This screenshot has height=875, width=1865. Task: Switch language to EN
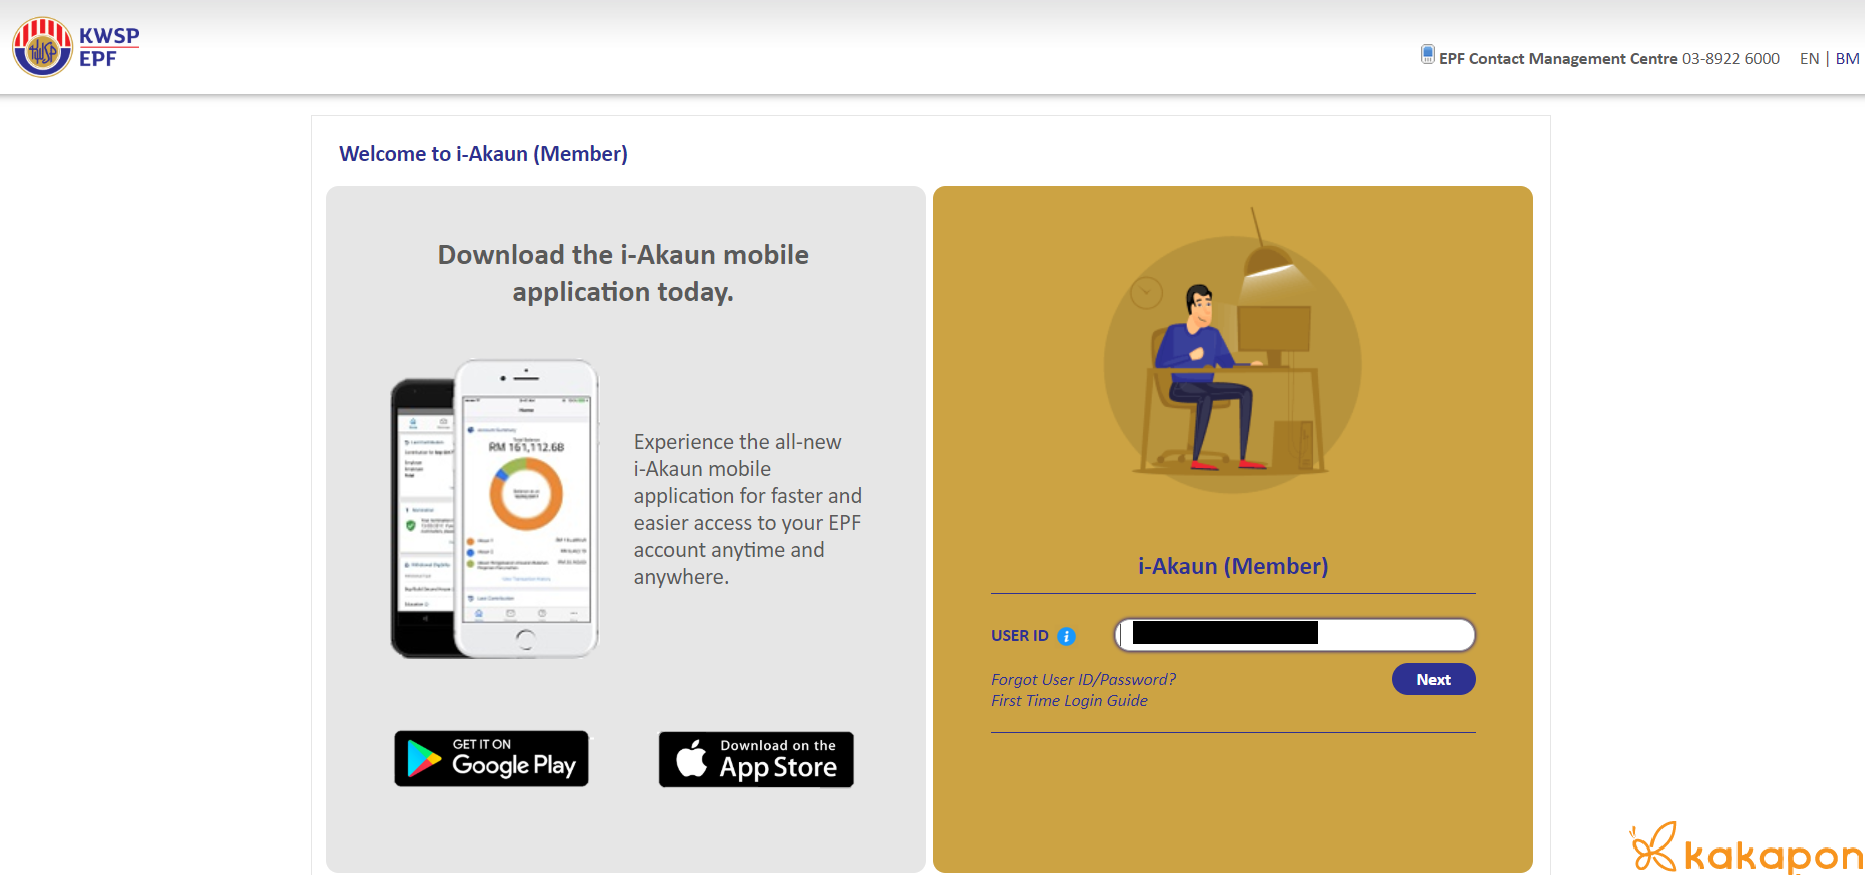coord(1809,59)
